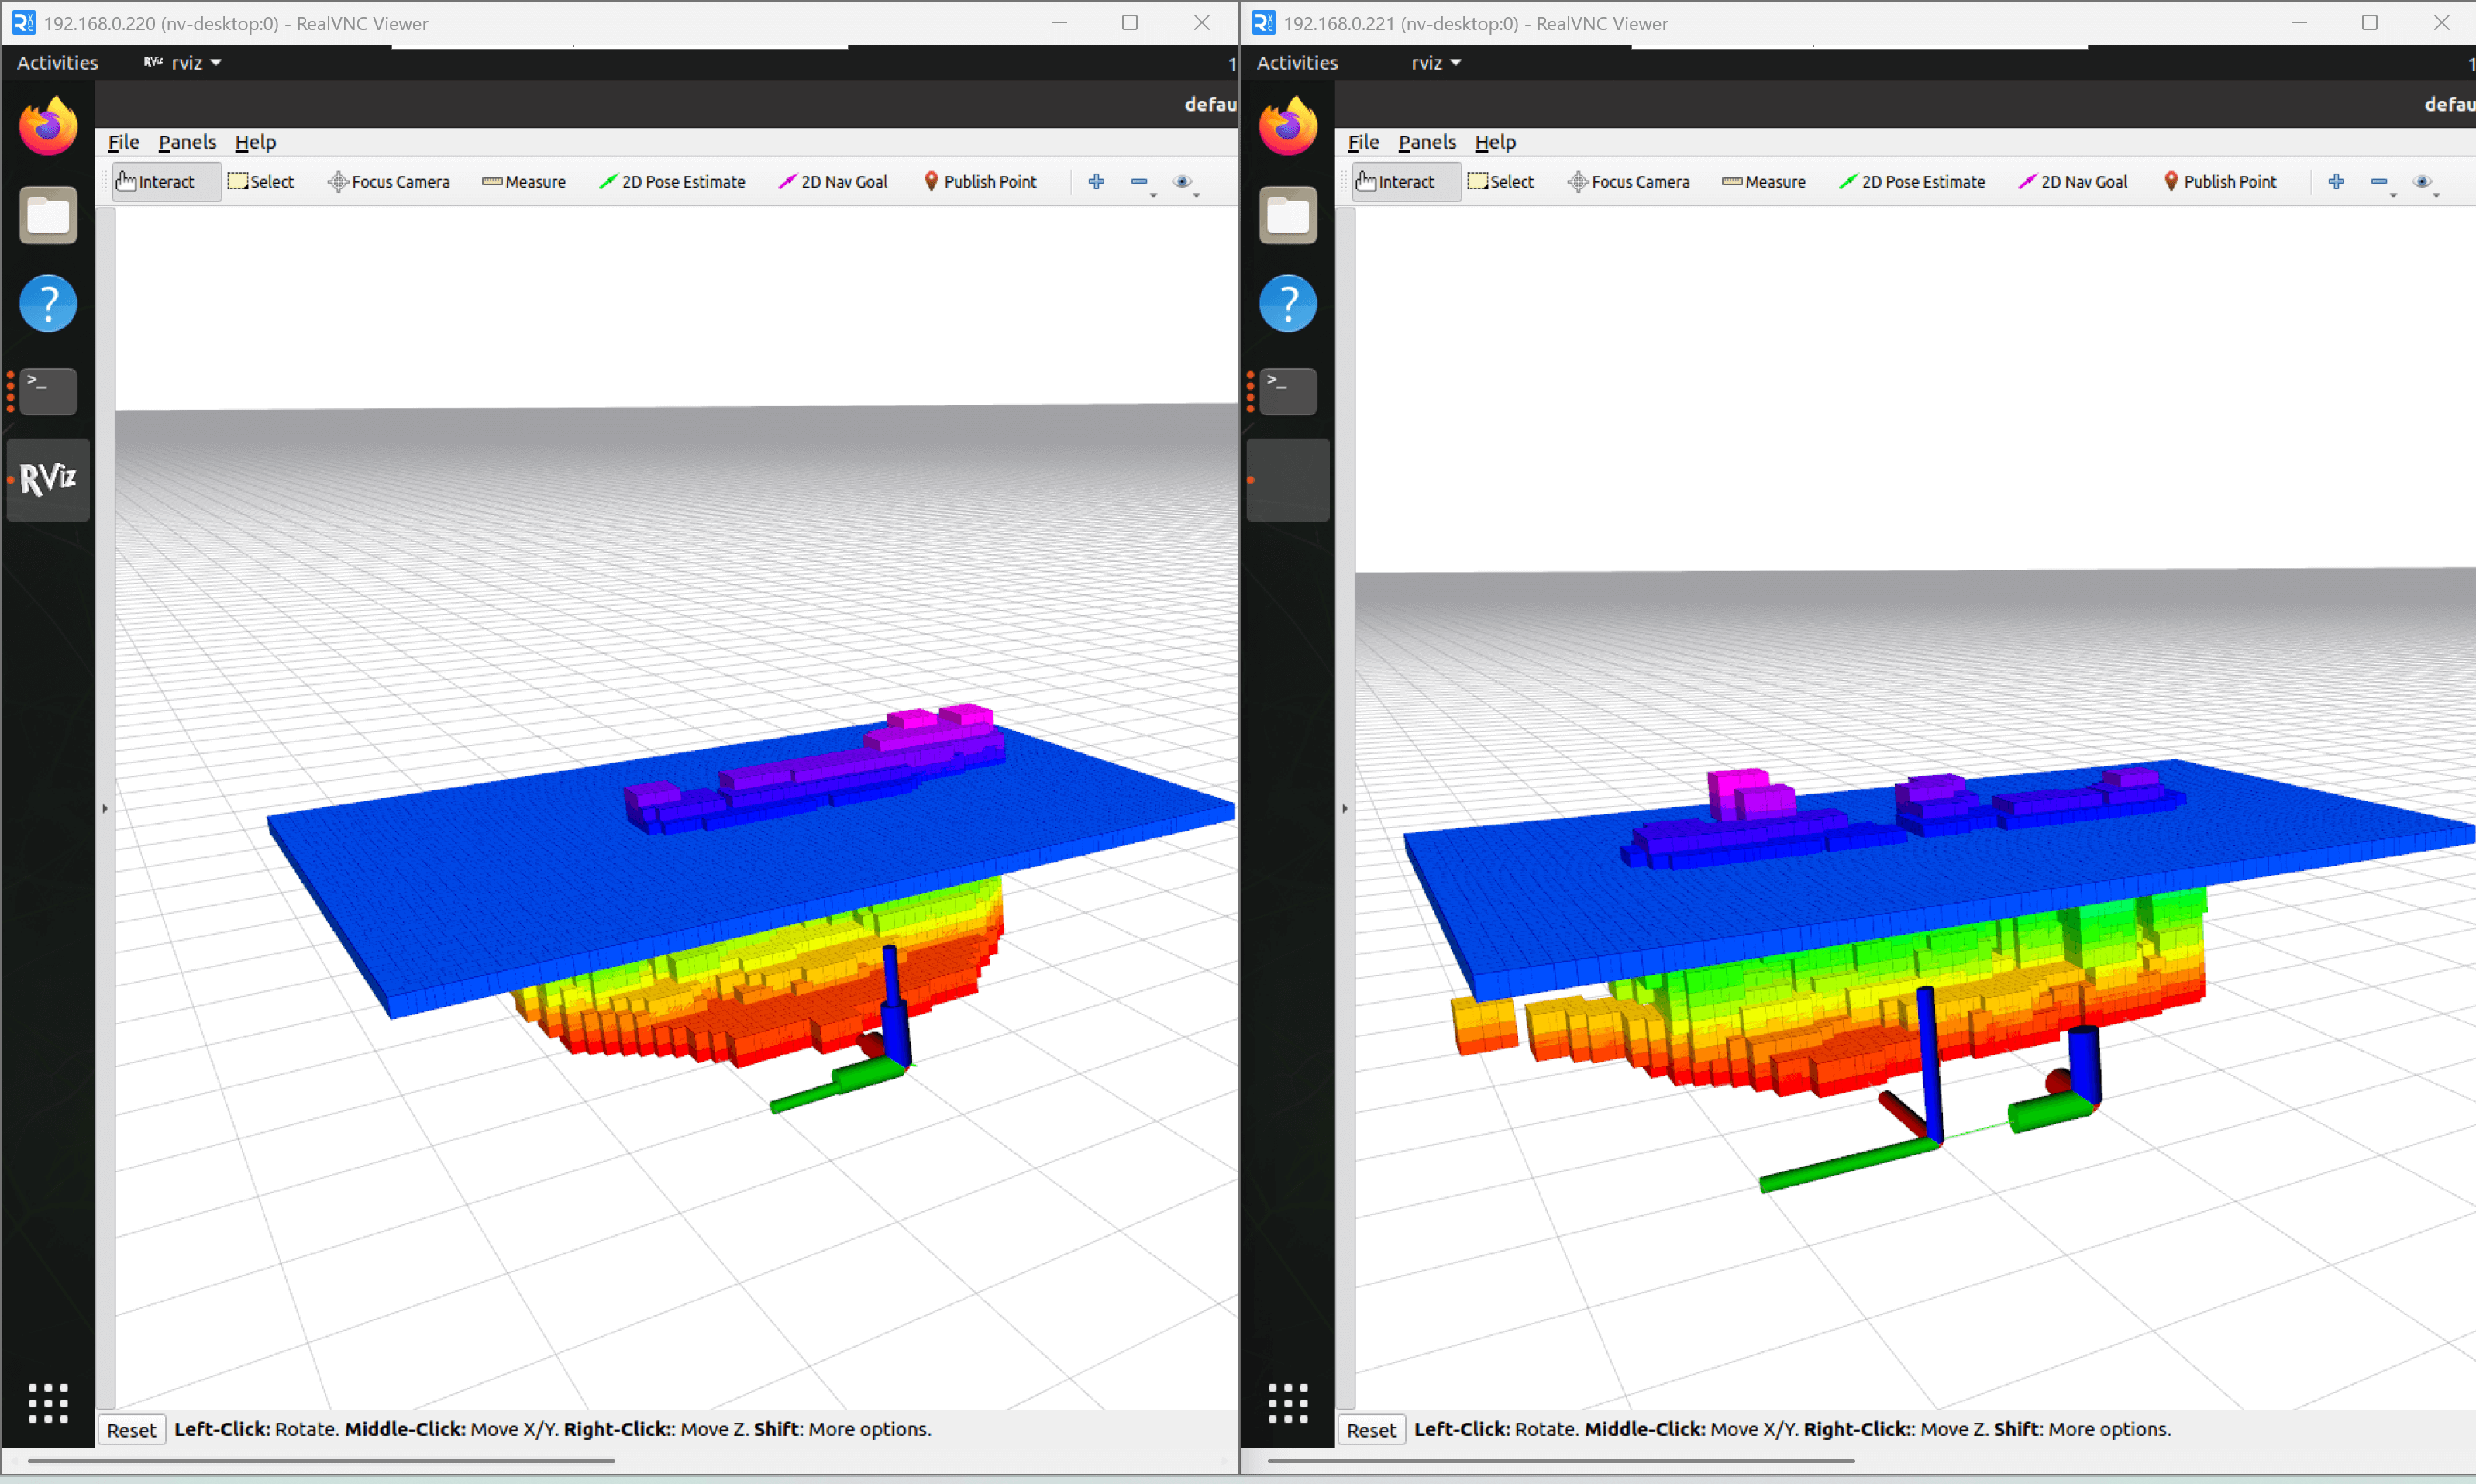Screen dimensions: 2476x1484
Task: Choose the Select tool in right viewer
Action: click(1501, 182)
